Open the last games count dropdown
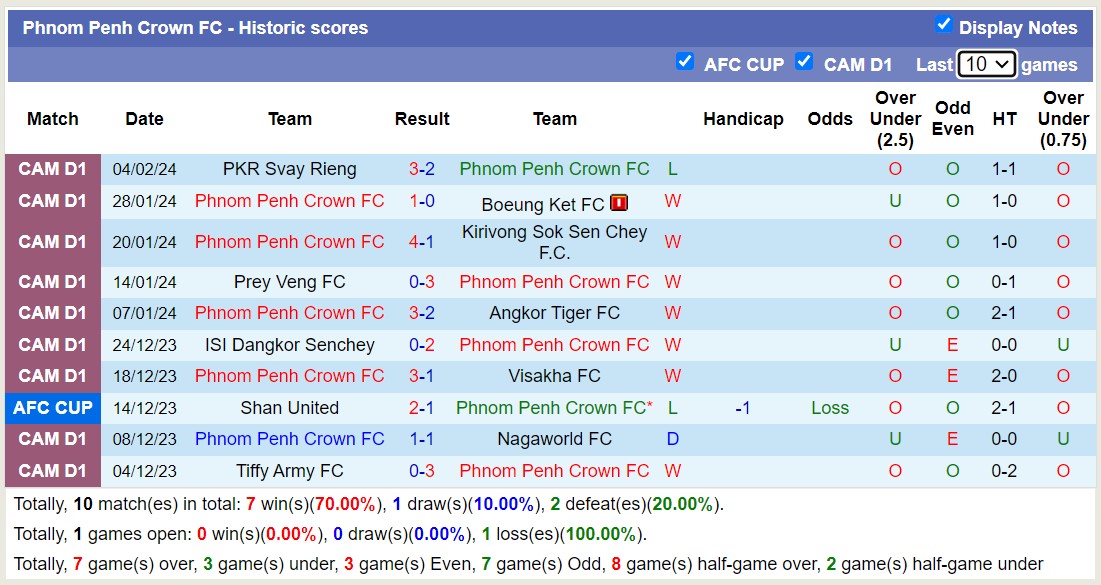The image size is (1101, 585). (x=987, y=63)
